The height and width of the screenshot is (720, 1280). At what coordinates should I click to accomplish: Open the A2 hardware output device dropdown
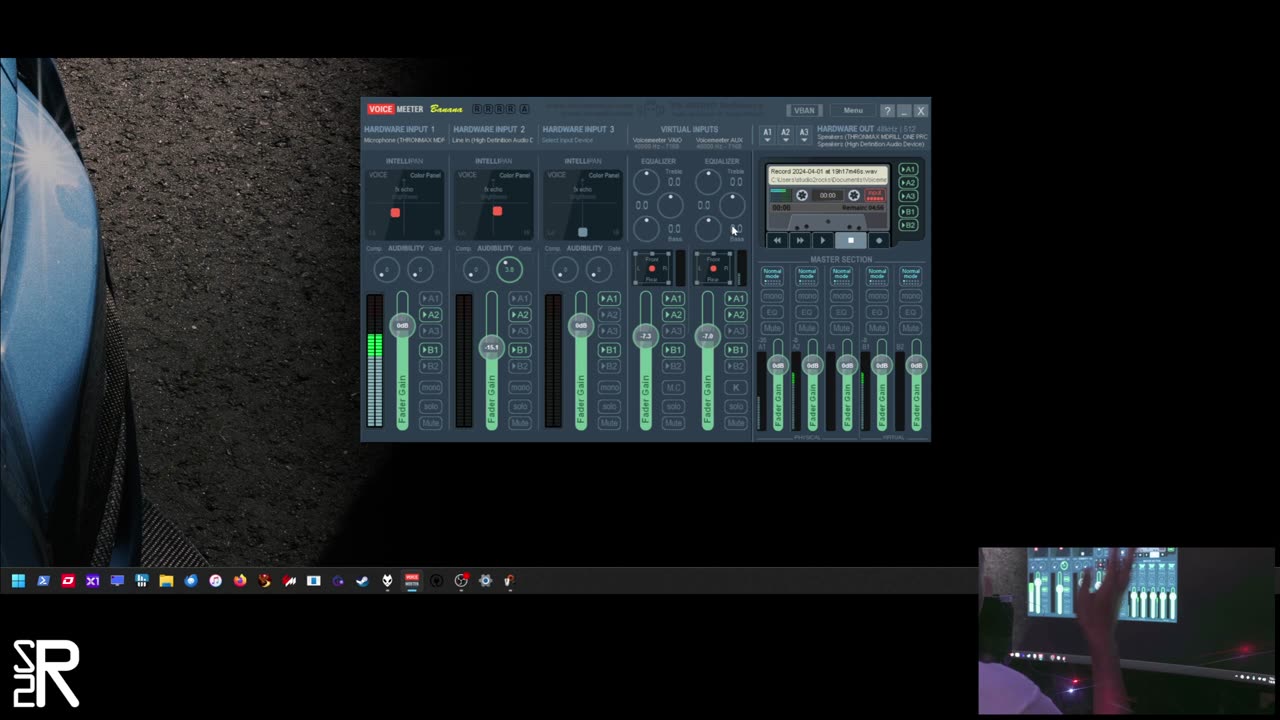(x=785, y=134)
